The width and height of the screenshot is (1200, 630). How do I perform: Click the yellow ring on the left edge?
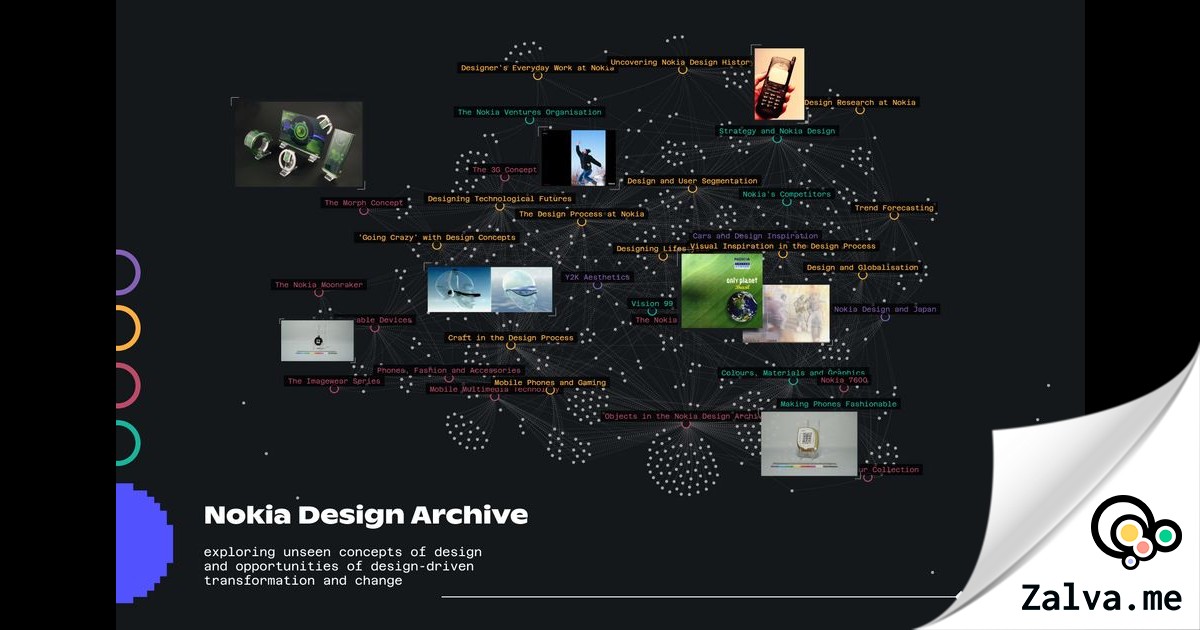coord(127,328)
